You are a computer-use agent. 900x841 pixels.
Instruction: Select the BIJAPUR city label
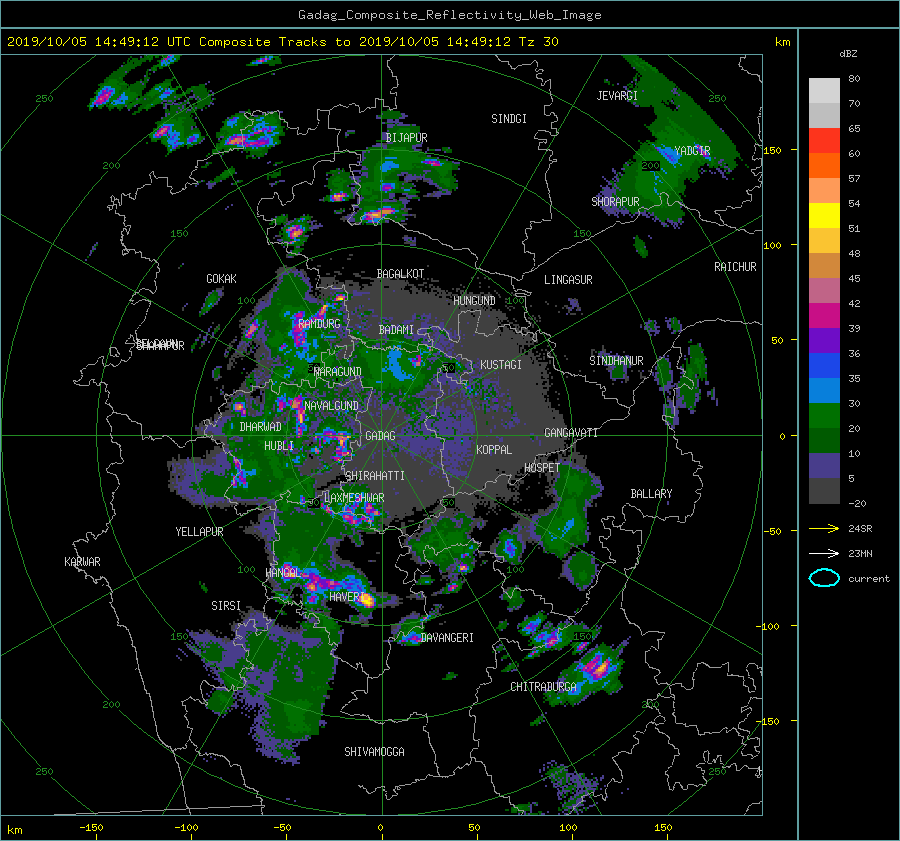point(406,138)
